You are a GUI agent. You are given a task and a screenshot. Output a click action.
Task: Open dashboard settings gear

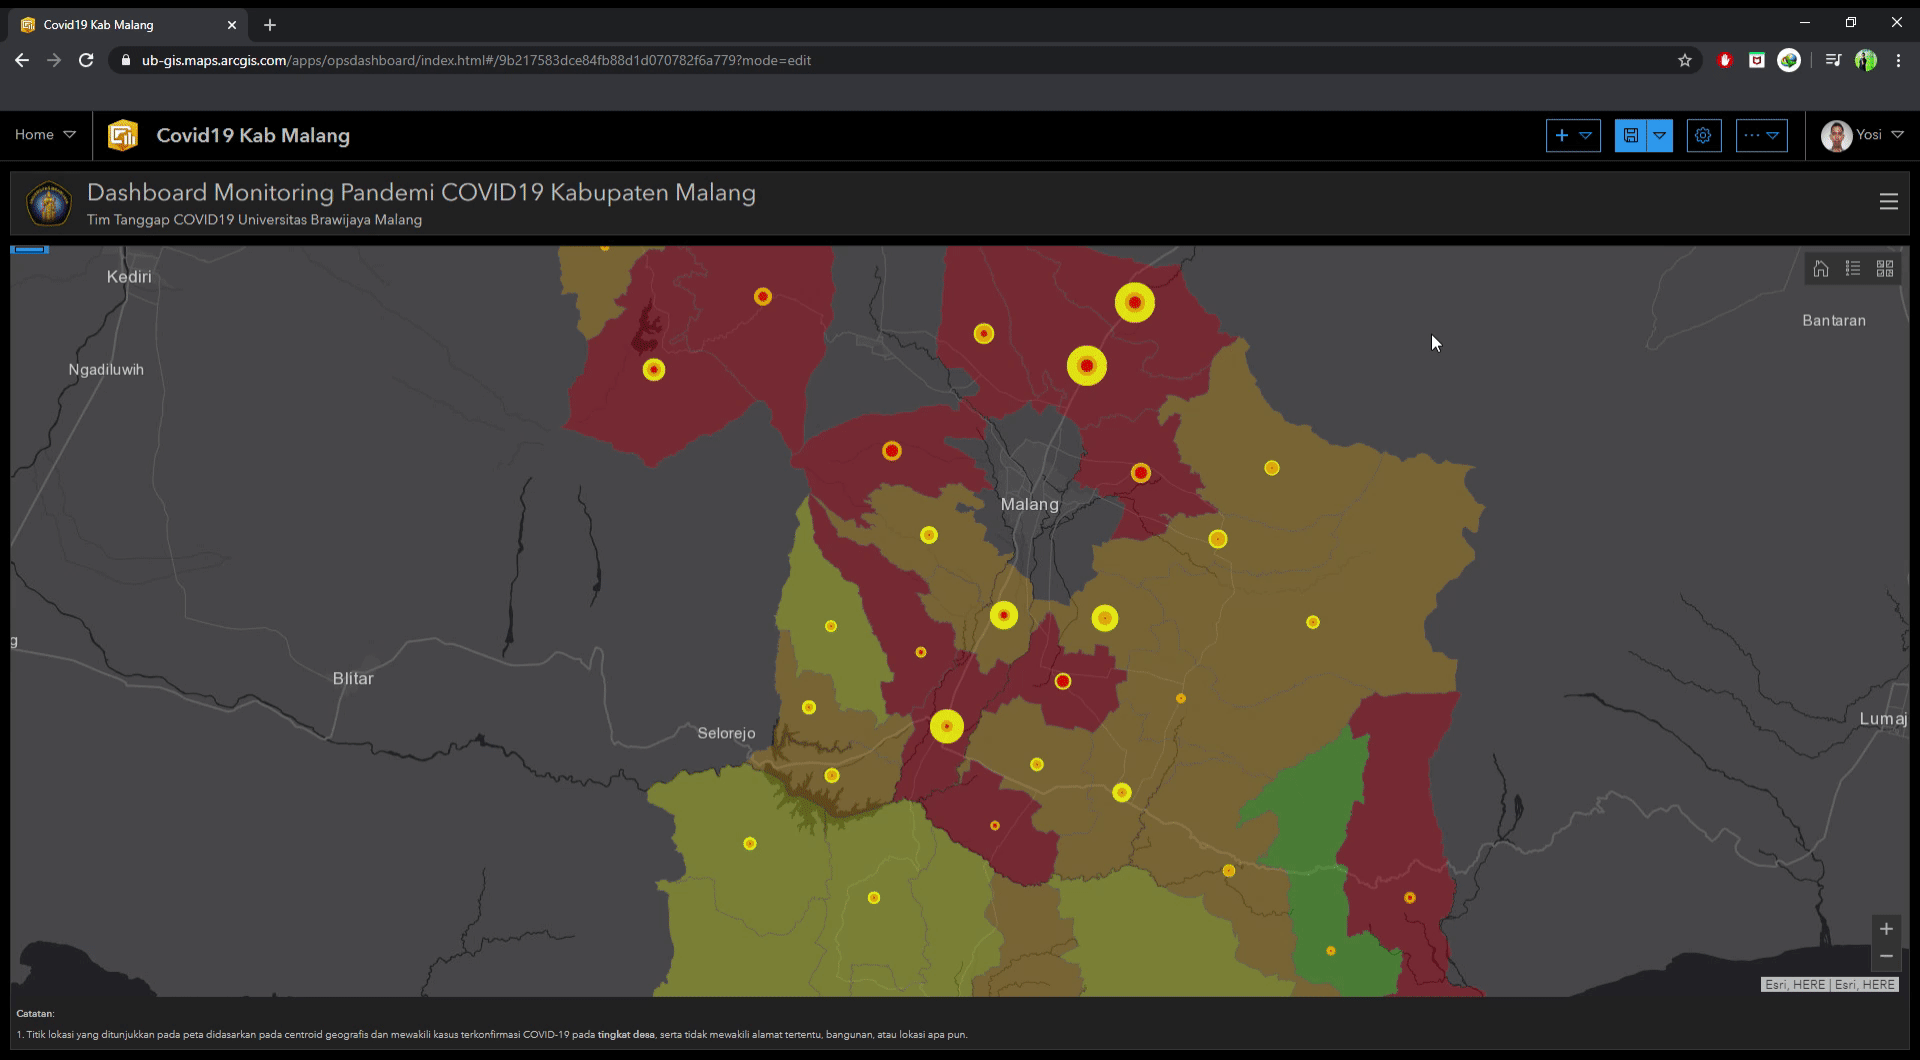(1704, 135)
